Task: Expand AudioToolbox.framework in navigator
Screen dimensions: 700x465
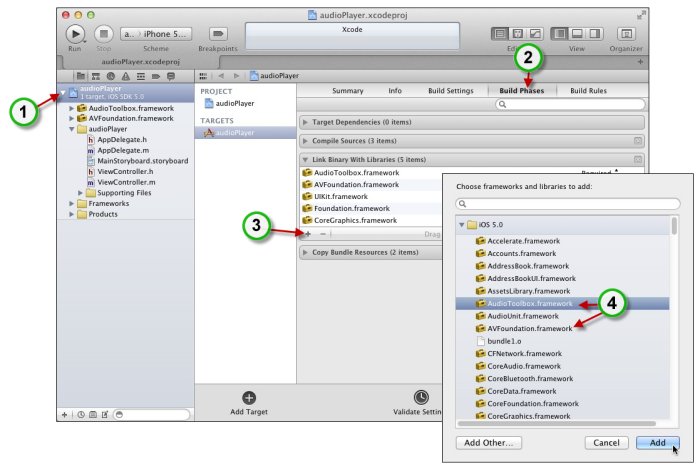Action: pyautogui.click(x=71, y=108)
